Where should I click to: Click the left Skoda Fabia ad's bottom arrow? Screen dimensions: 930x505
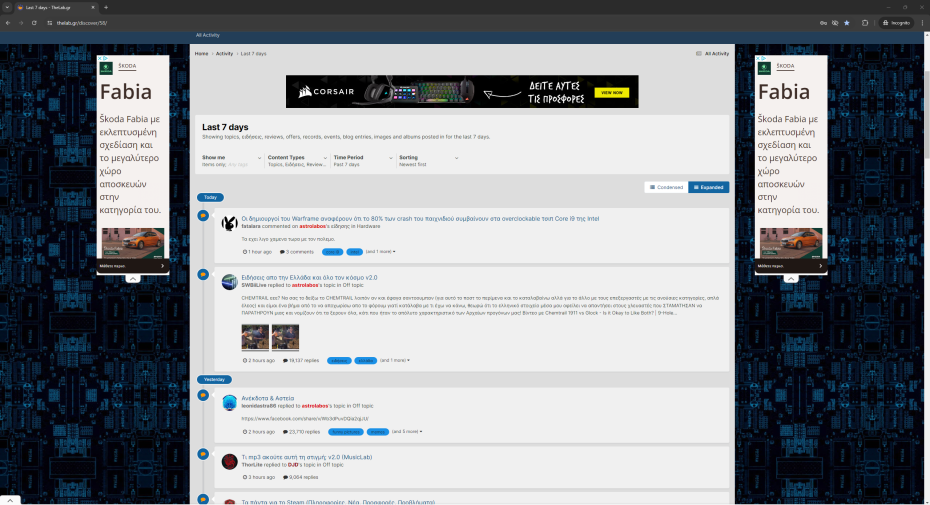pyautogui.click(x=163, y=266)
